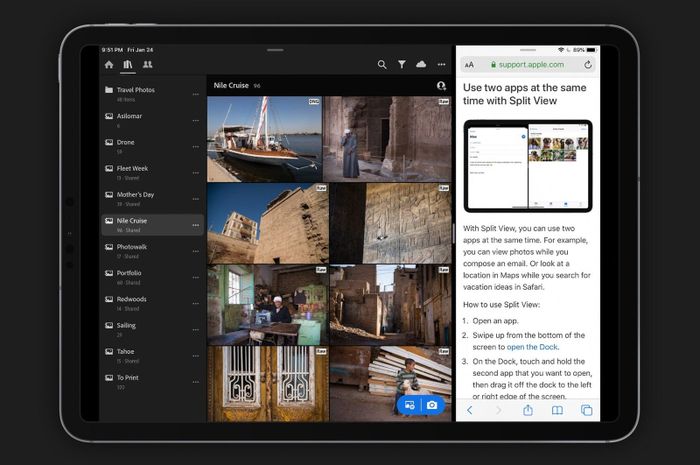Open options for To Print album
Screen dimensions: 700x465
pyautogui.click(x=196, y=382)
